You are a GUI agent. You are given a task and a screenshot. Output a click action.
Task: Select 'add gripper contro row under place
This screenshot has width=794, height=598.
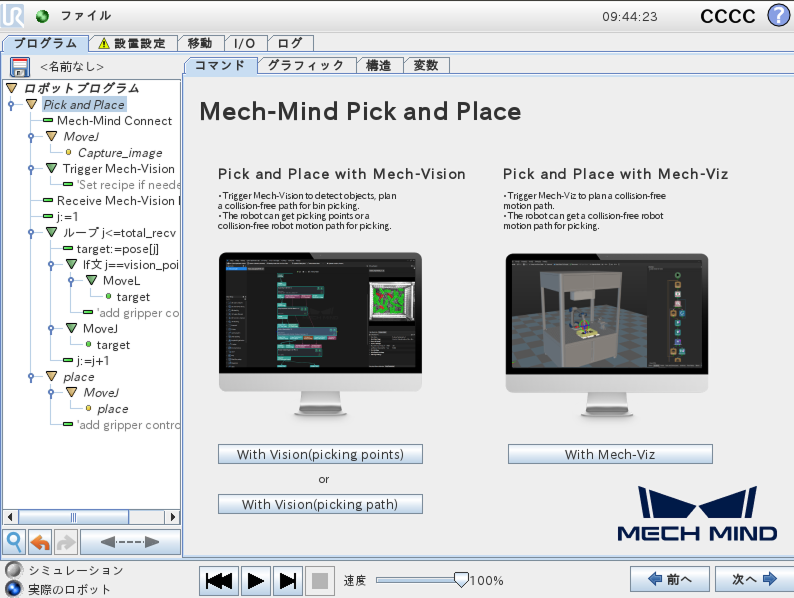(x=122, y=424)
